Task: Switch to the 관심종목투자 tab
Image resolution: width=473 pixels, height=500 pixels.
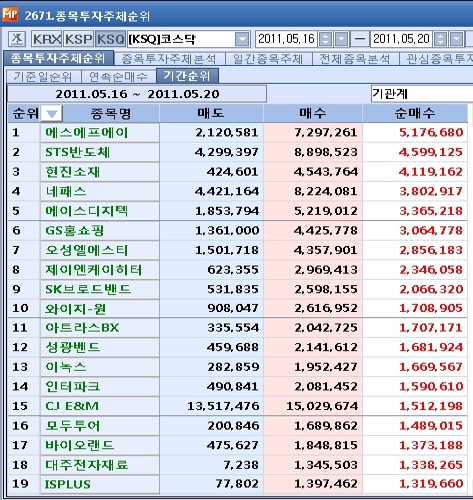Action: pos(437,59)
